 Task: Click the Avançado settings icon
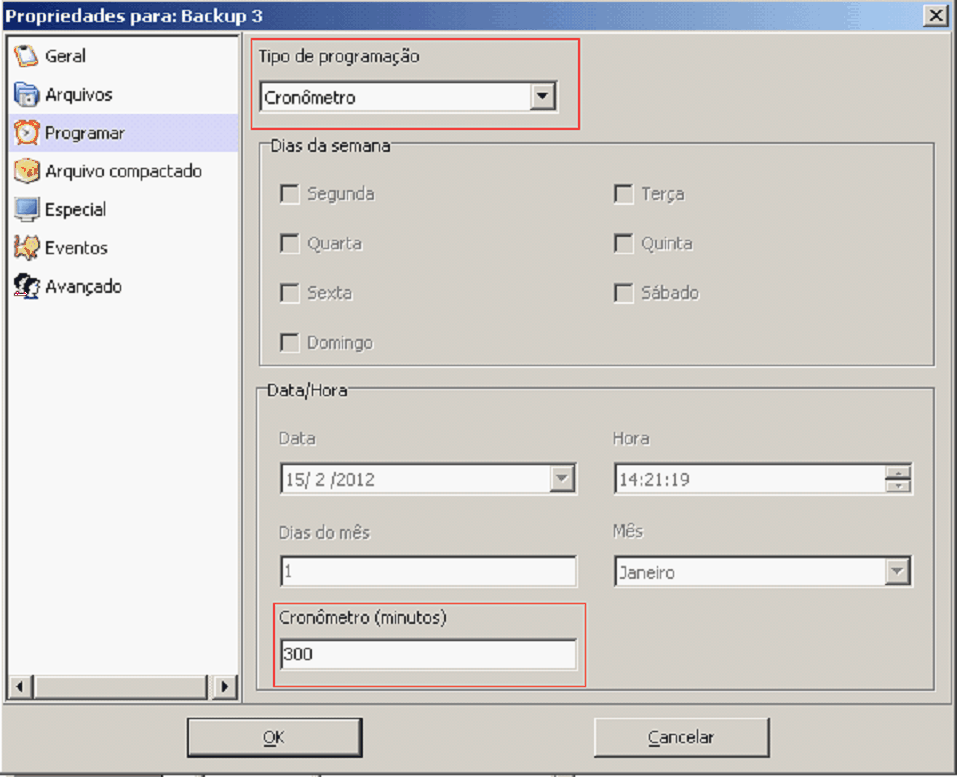point(26,287)
